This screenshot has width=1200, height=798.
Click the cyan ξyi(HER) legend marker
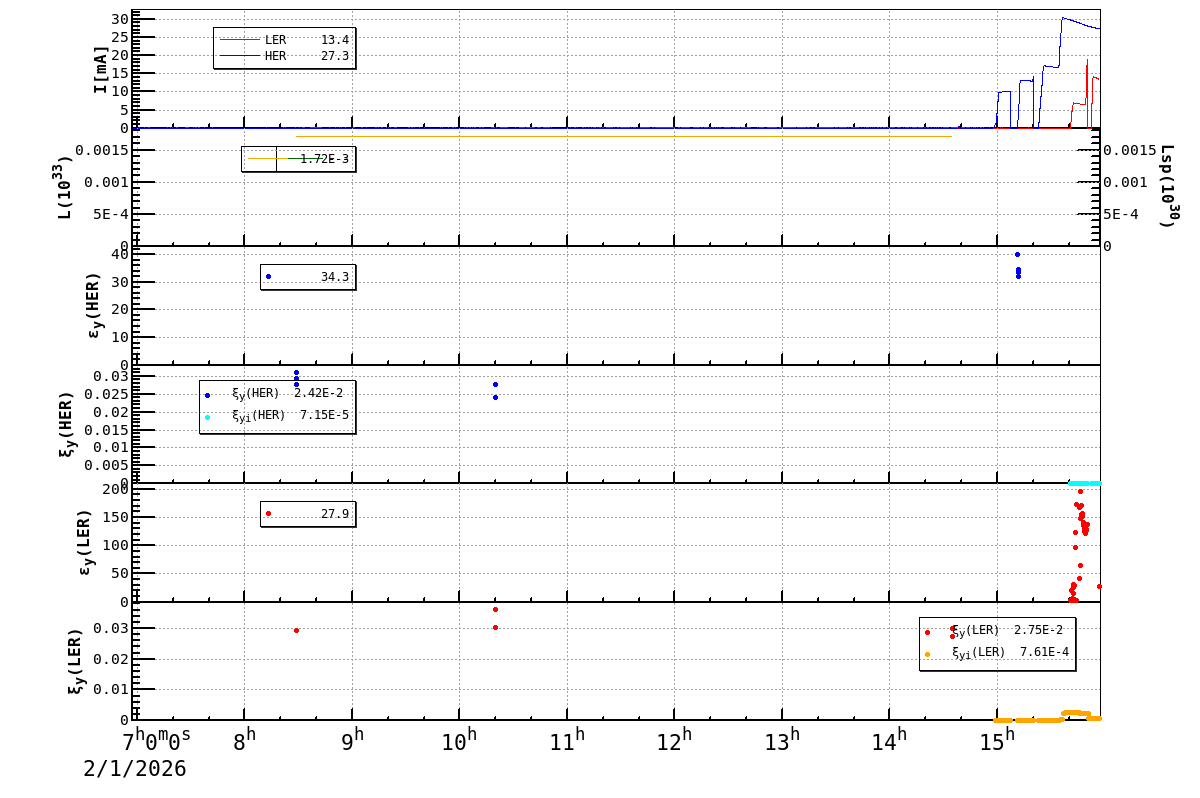click(208, 417)
